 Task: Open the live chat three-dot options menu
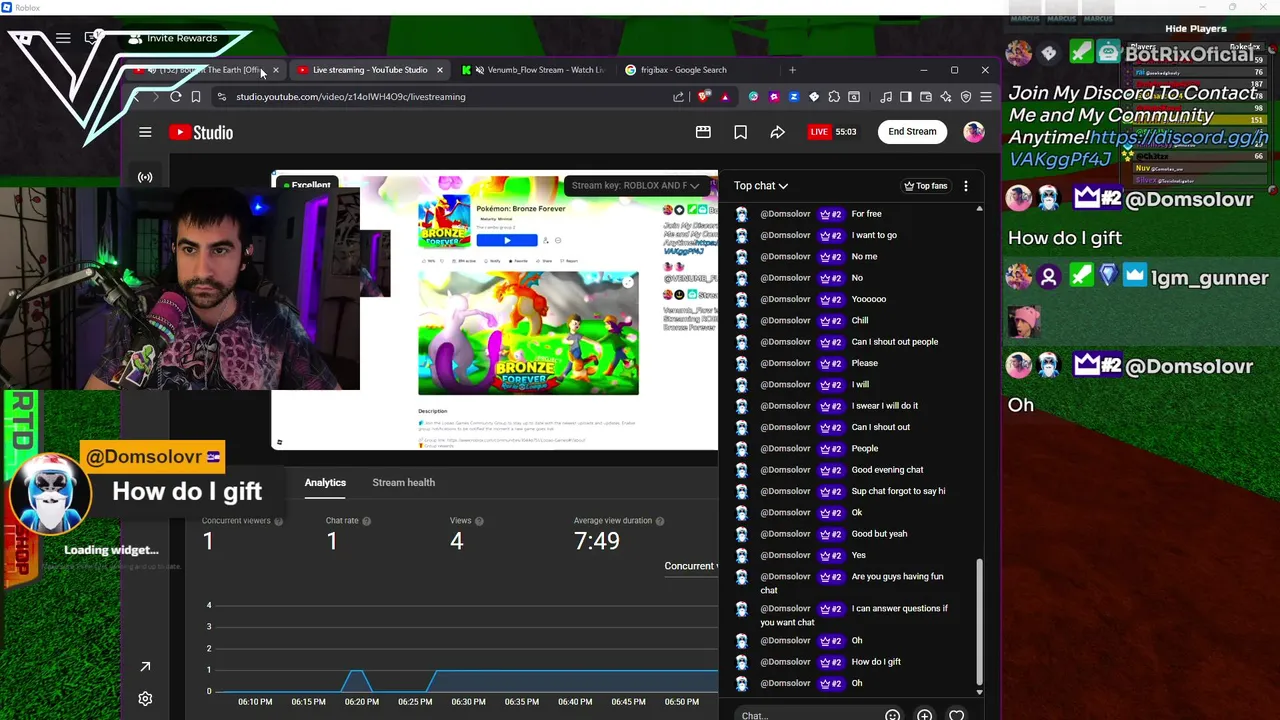pos(965,186)
